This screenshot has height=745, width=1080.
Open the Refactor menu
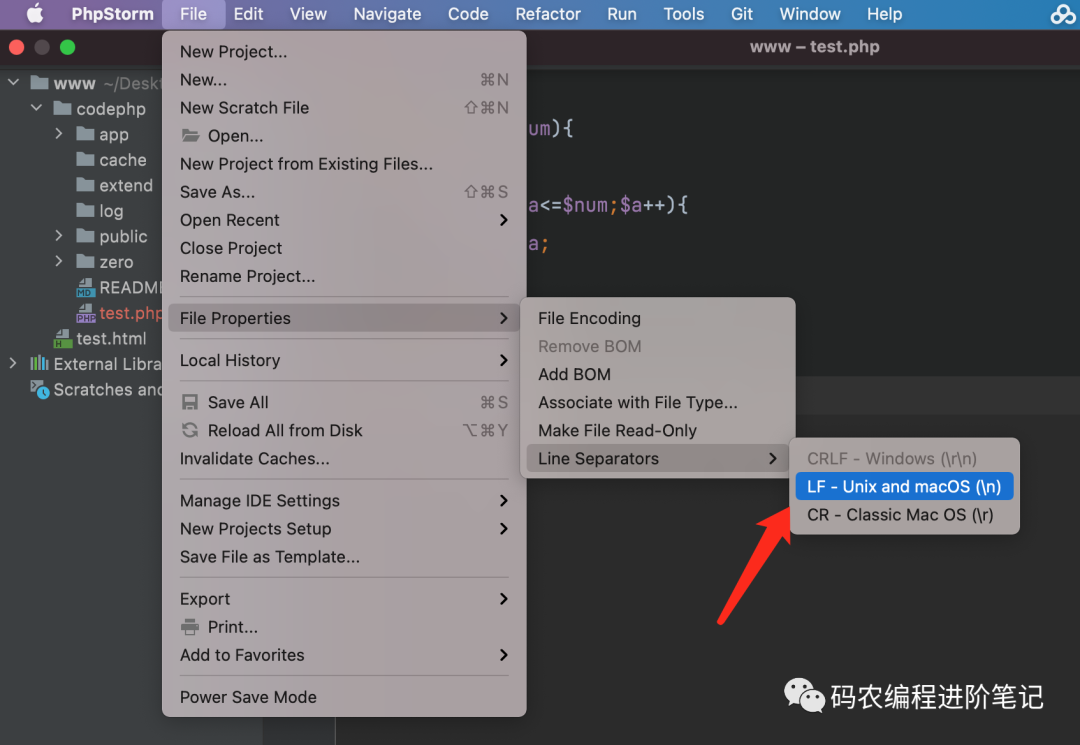point(548,14)
